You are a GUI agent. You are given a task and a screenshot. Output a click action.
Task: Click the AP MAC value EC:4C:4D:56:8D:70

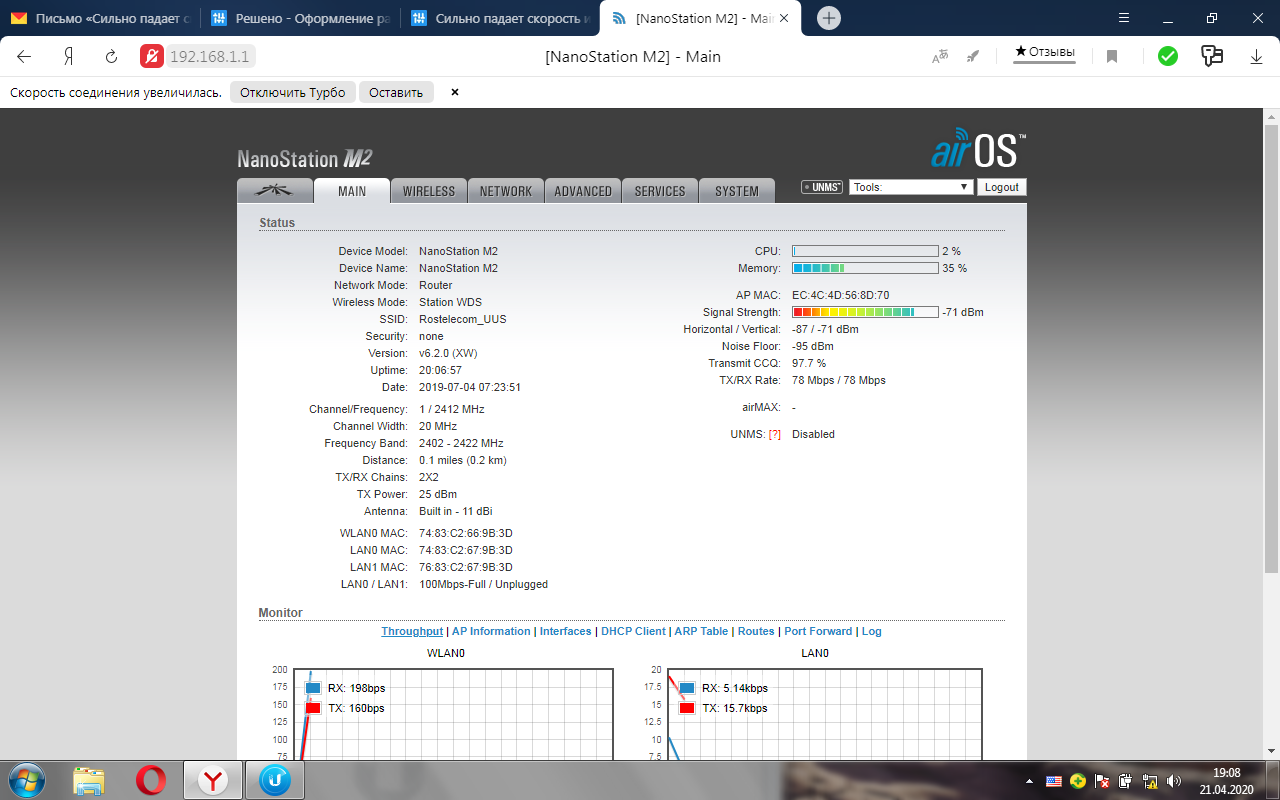click(x=840, y=295)
